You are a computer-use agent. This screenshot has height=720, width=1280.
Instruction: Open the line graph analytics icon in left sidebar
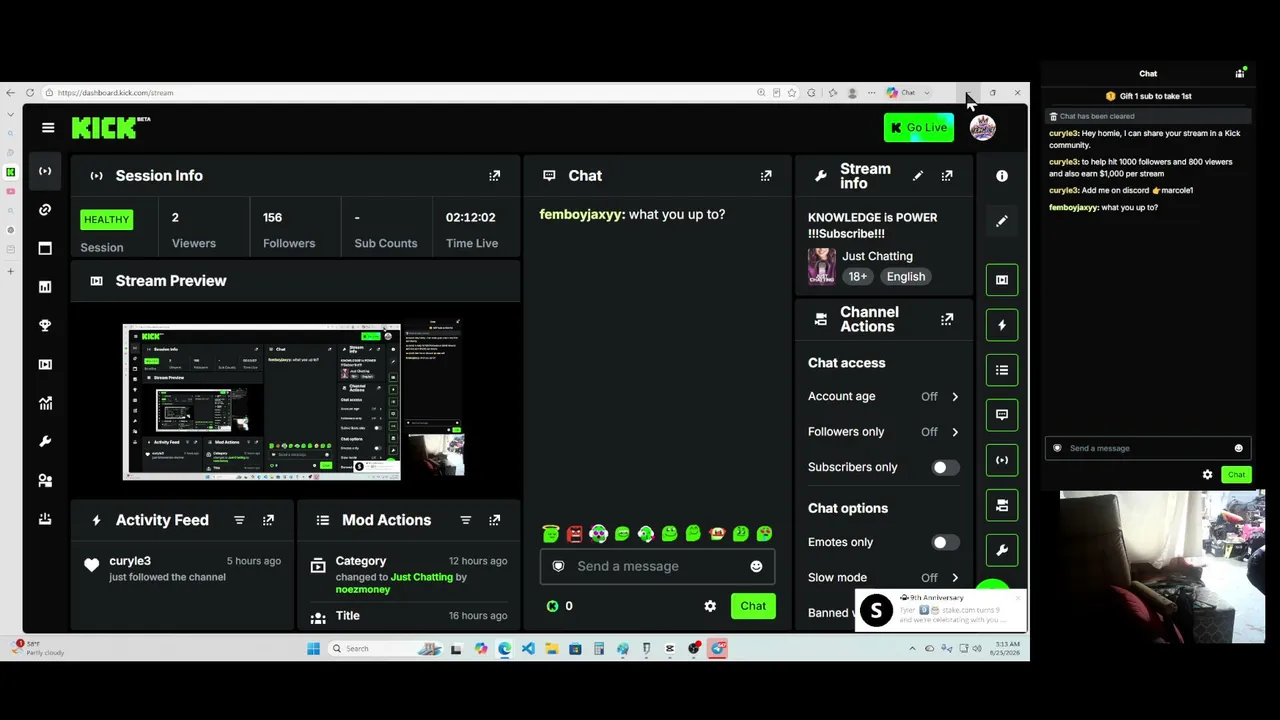click(x=45, y=403)
